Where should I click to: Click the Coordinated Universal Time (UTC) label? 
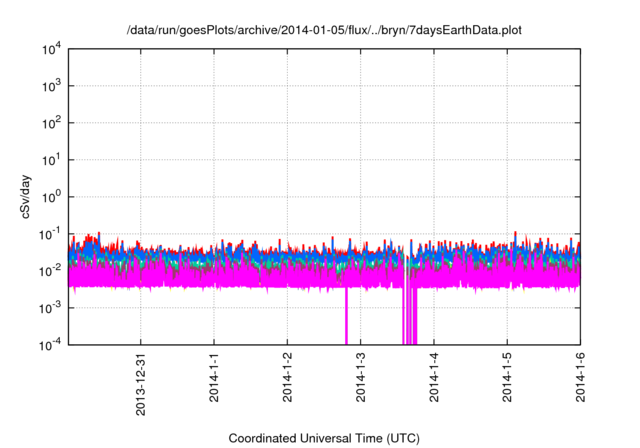point(324,438)
